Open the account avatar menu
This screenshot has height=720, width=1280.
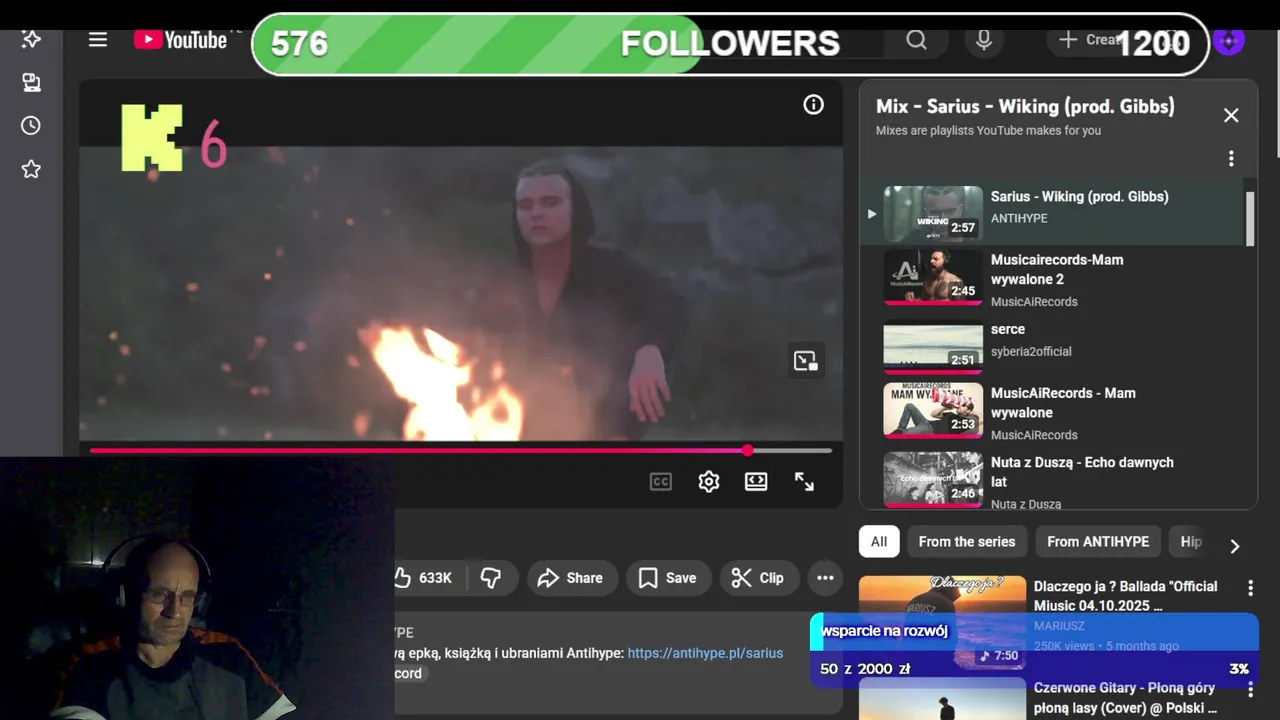point(1229,41)
